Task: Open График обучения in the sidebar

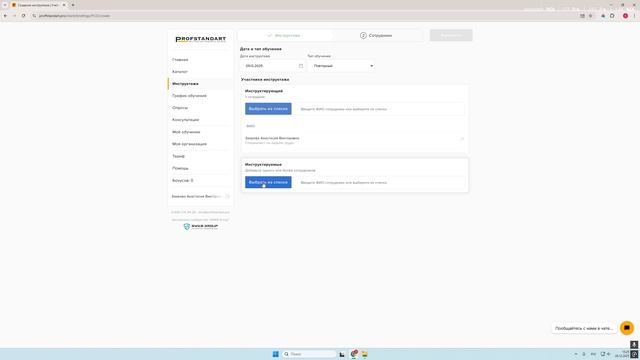Action: tap(189, 96)
